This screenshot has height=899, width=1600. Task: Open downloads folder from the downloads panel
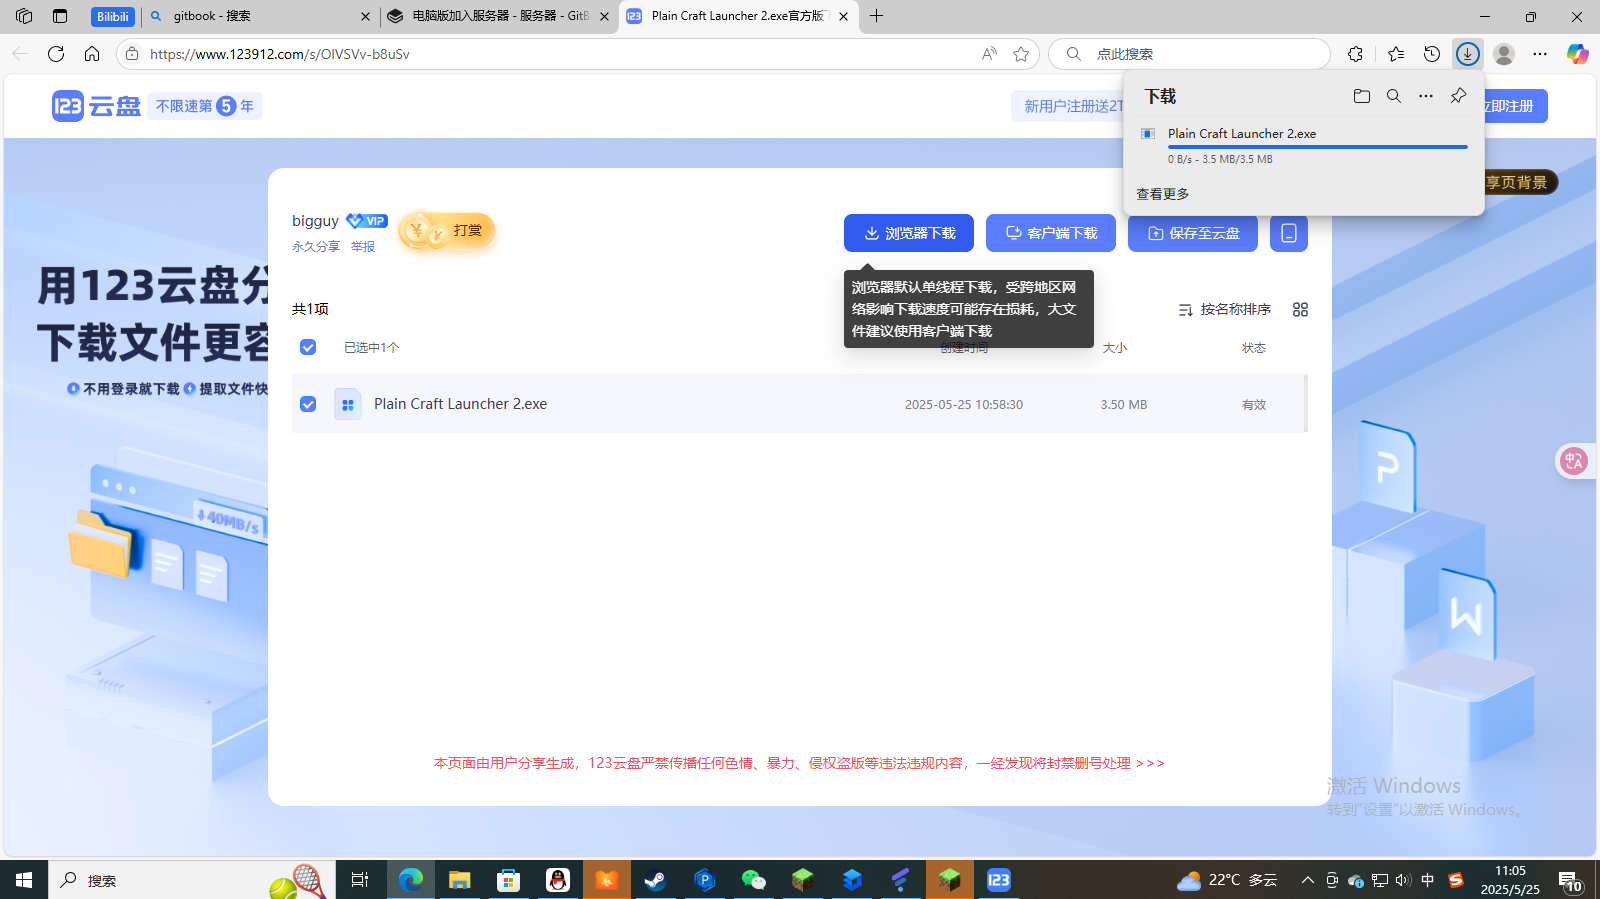coord(1362,96)
